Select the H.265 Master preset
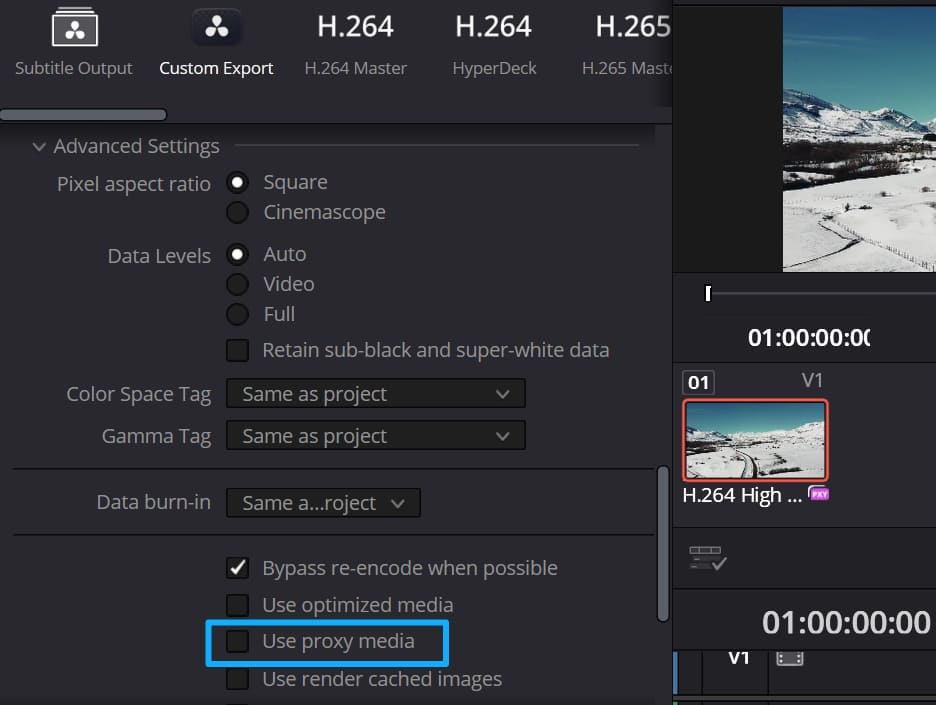Viewport: 936px width, 705px height. [x=630, y=27]
